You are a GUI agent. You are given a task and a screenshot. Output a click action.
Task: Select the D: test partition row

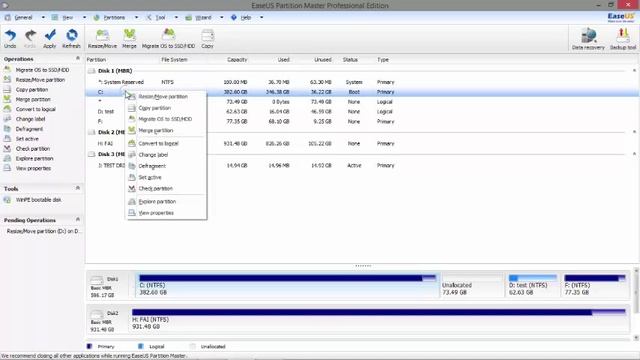click(x=361, y=111)
